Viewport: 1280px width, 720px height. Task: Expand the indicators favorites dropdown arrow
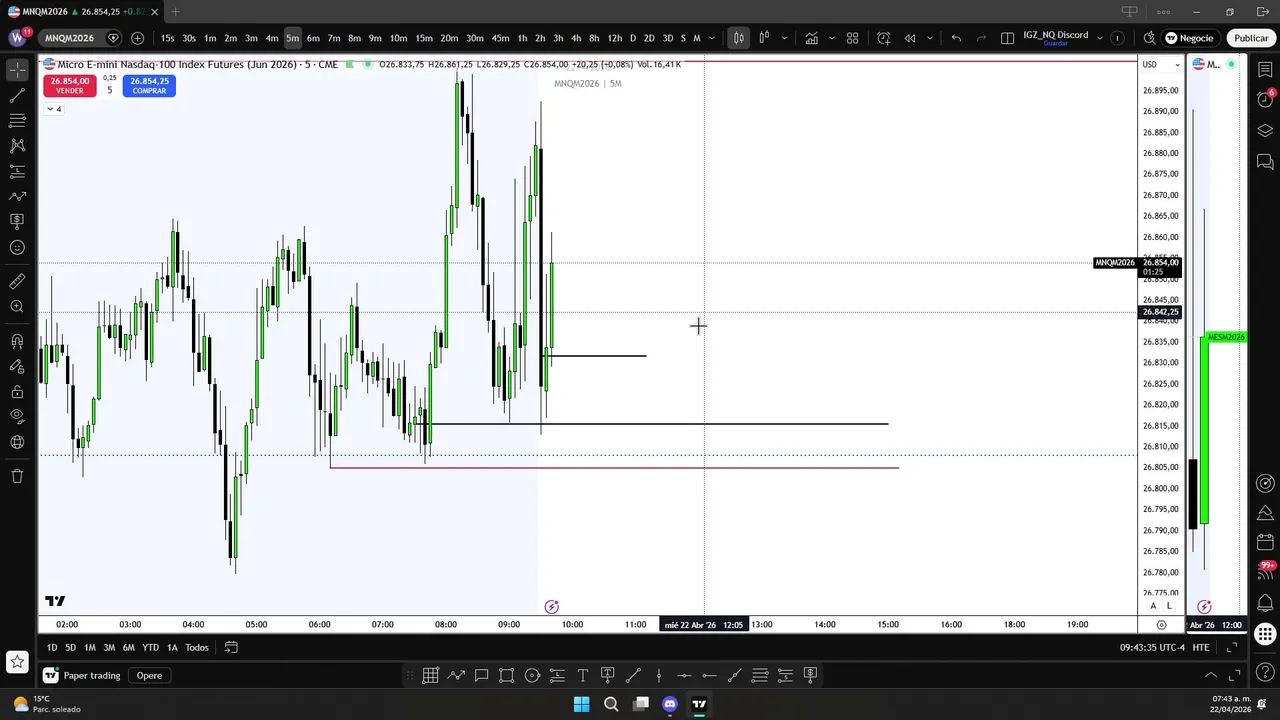831,38
